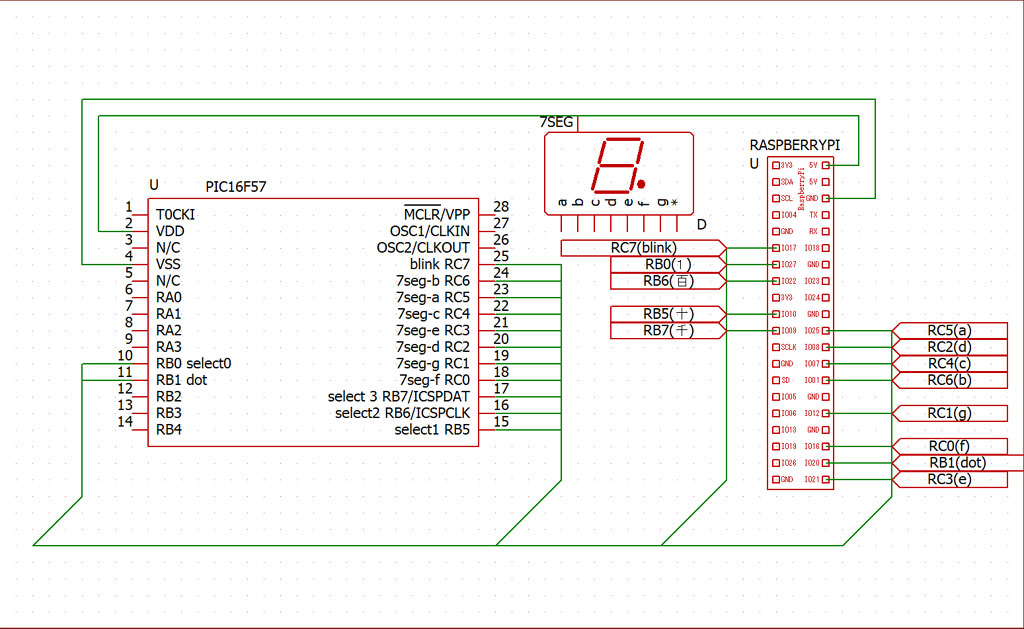
Task: Select the RC1(g) net label
Action: [x=950, y=413]
